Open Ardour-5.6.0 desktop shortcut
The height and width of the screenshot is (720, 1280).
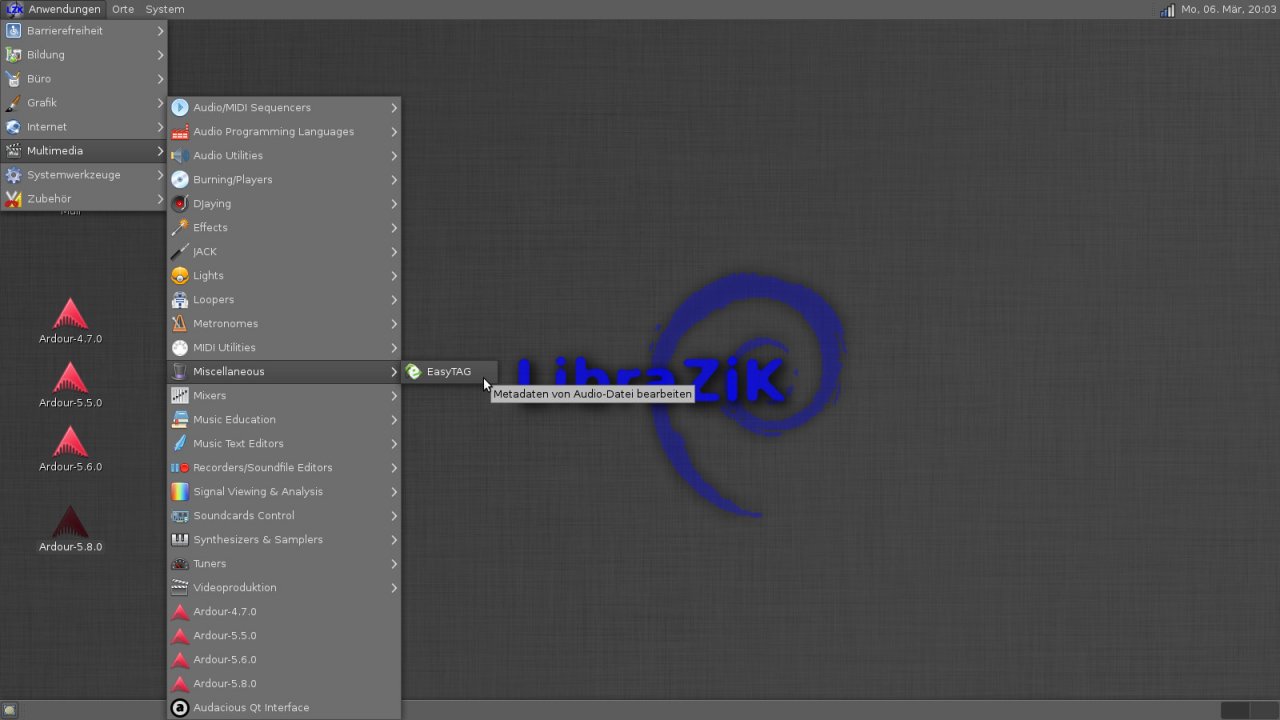70,448
